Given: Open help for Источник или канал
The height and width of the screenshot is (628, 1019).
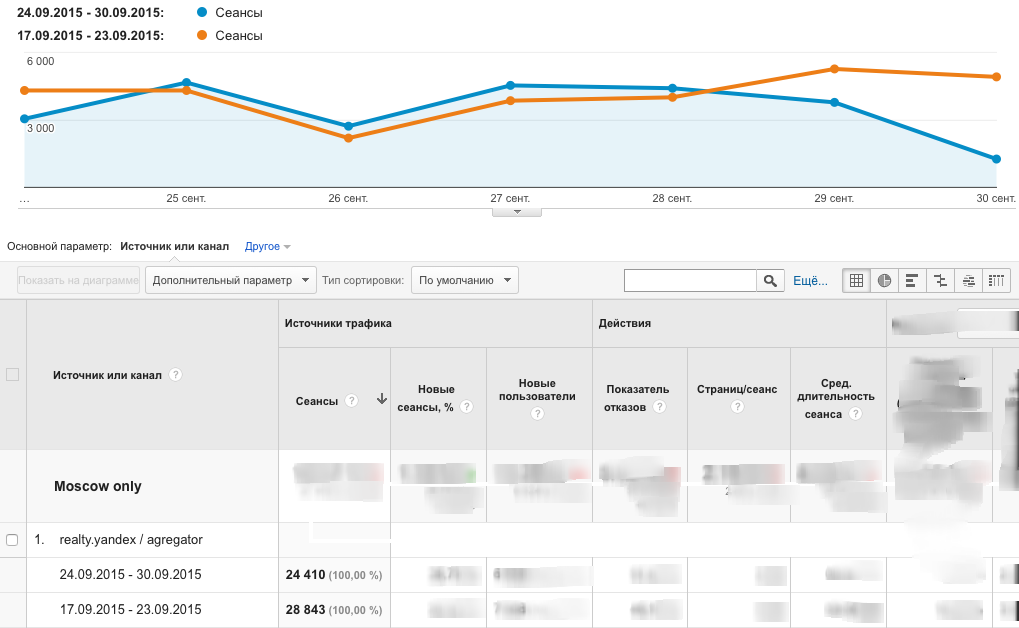Looking at the screenshot, I should tap(175, 374).
